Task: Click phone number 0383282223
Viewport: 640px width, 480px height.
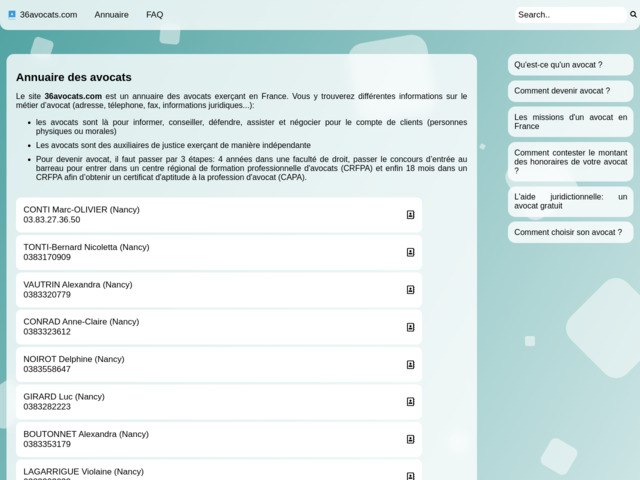Action: point(47,407)
